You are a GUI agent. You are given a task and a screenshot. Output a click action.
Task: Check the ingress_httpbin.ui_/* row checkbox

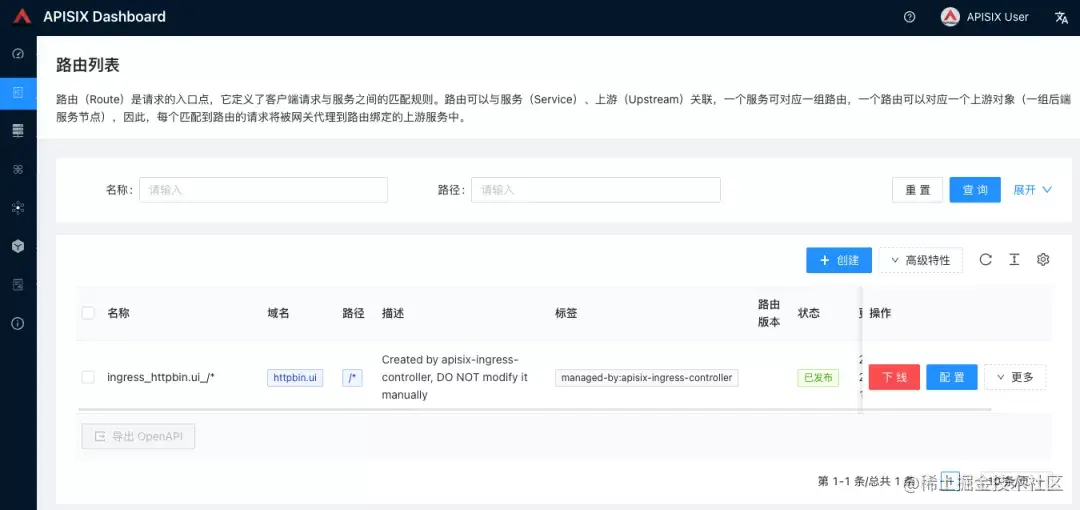[88, 377]
